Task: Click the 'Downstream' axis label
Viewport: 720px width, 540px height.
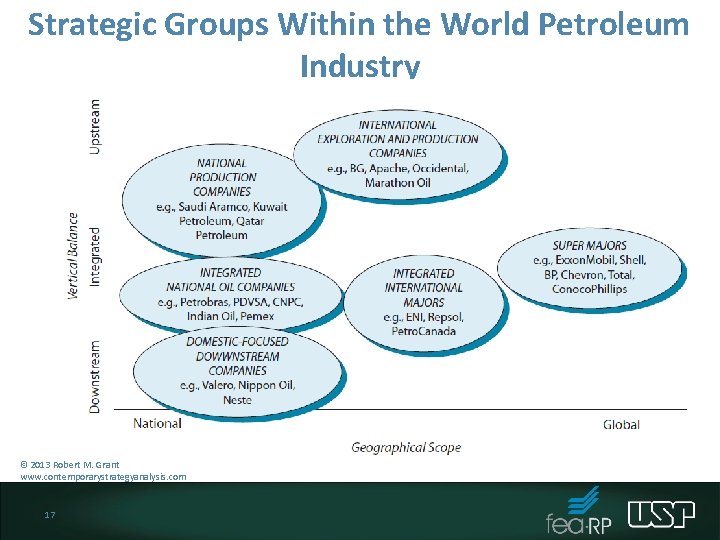Action: (95, 377)
